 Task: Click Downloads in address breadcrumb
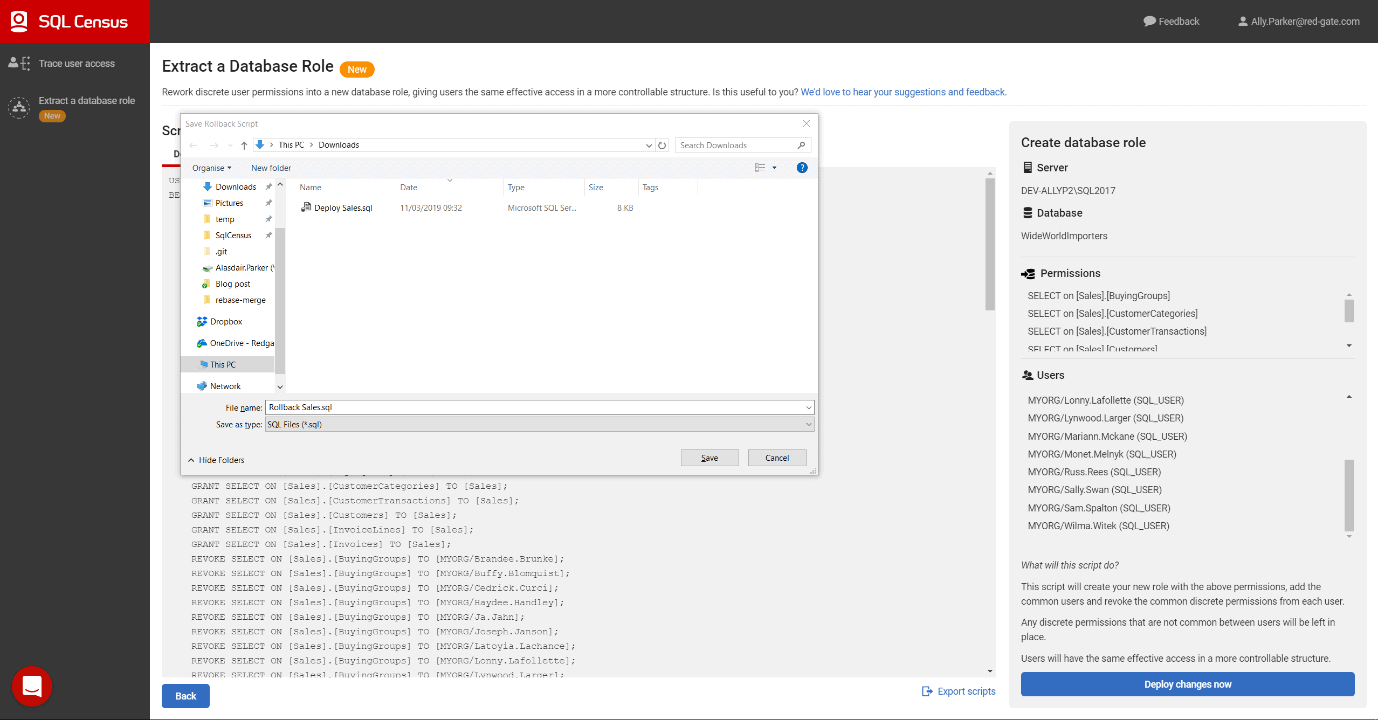[x=339, y=145]
